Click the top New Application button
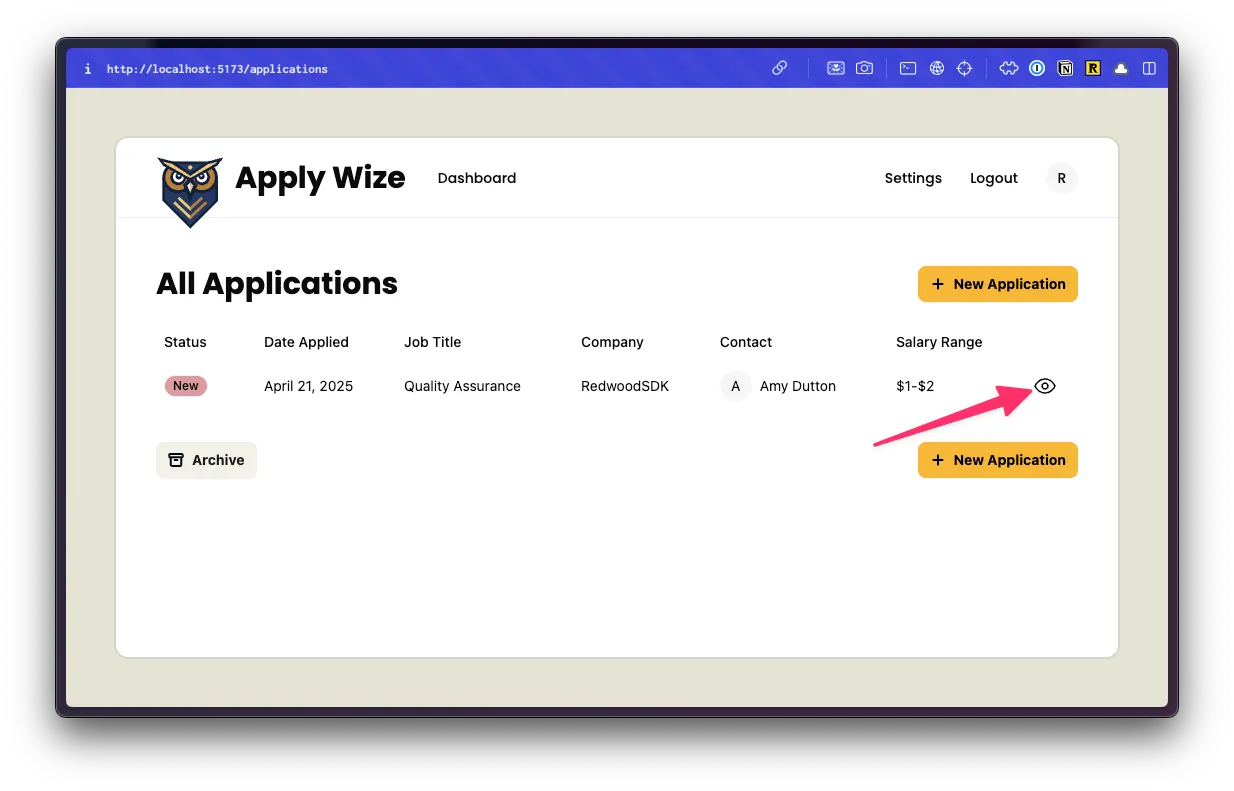Image resolution: width=1234 pixels, height=791 pixels. pyautogui.click(x=998, y=284)
